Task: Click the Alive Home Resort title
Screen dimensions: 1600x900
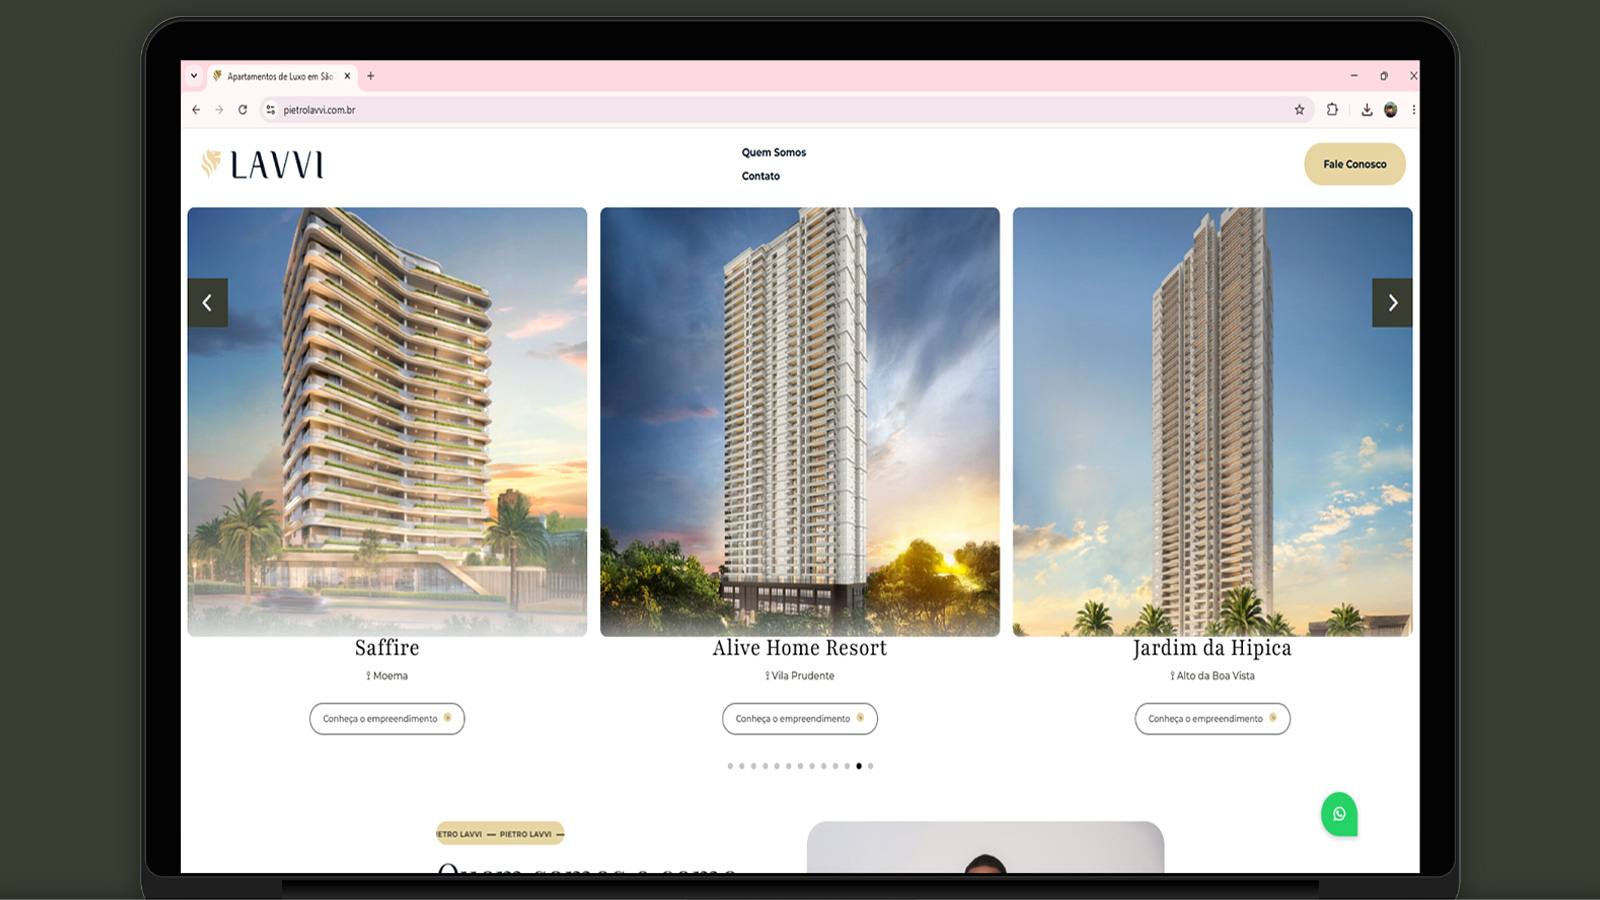Action: [800, 648]
